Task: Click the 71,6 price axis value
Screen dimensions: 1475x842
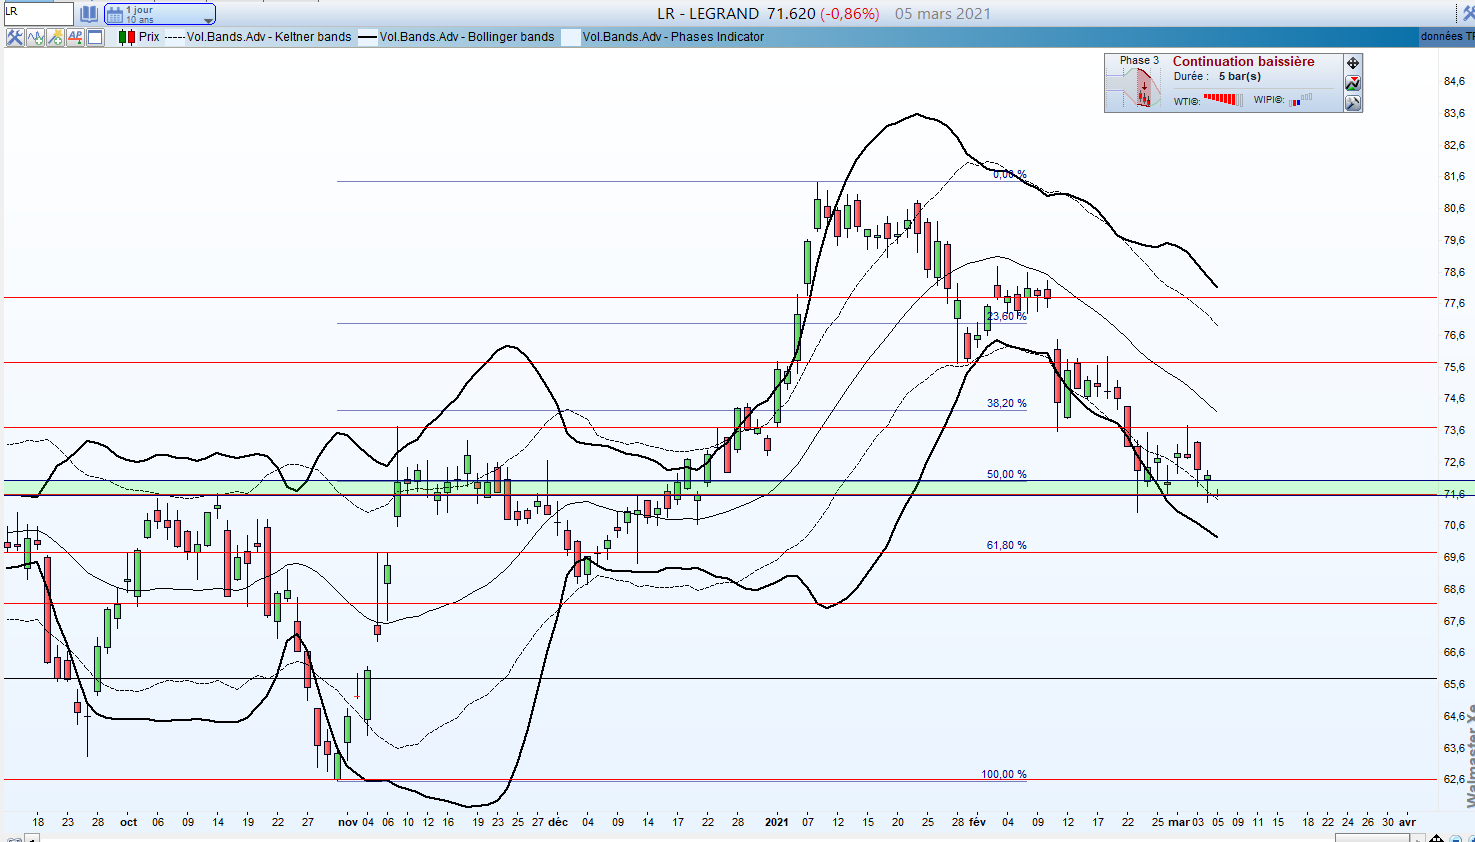Action: click(x=1454, y=494)
